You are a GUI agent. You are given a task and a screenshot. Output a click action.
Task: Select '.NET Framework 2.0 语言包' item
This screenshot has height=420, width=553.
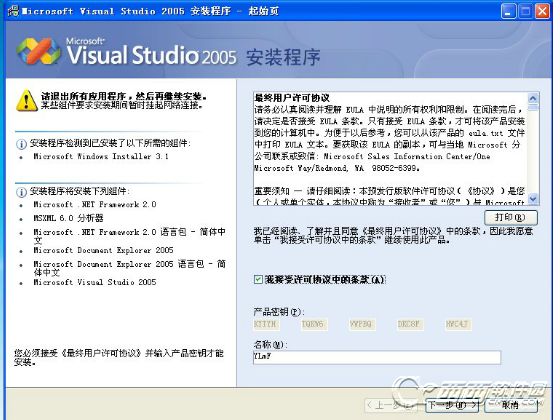coord(129,236)
